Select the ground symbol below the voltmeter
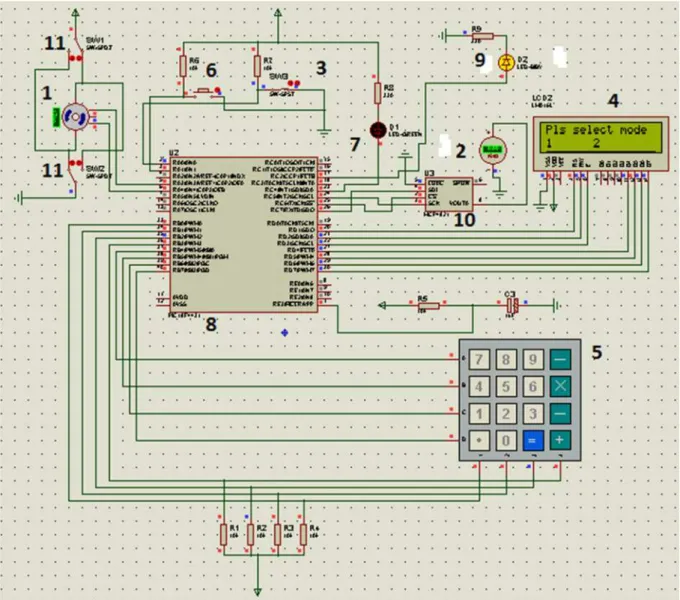Image resolution: width=680 pixels, height=600 pixels. click(500, 195)
